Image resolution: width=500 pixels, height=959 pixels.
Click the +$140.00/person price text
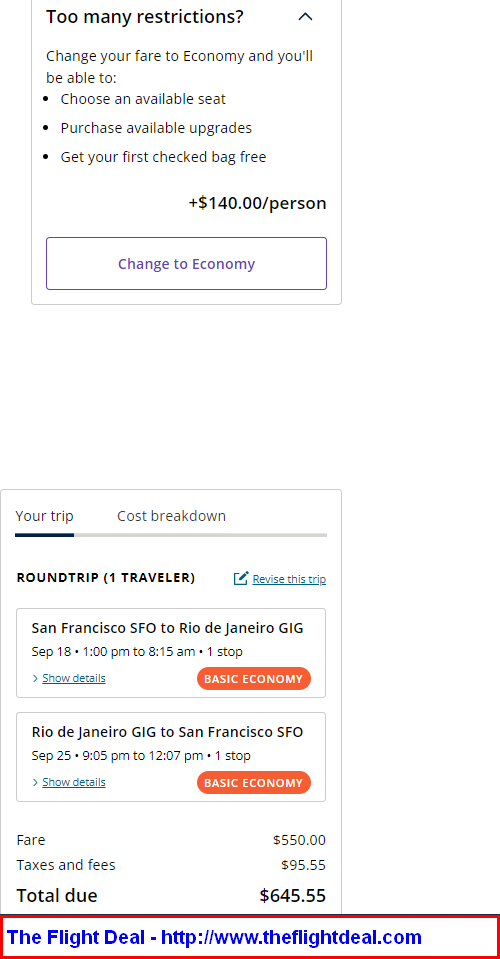(x=257, y=203)
